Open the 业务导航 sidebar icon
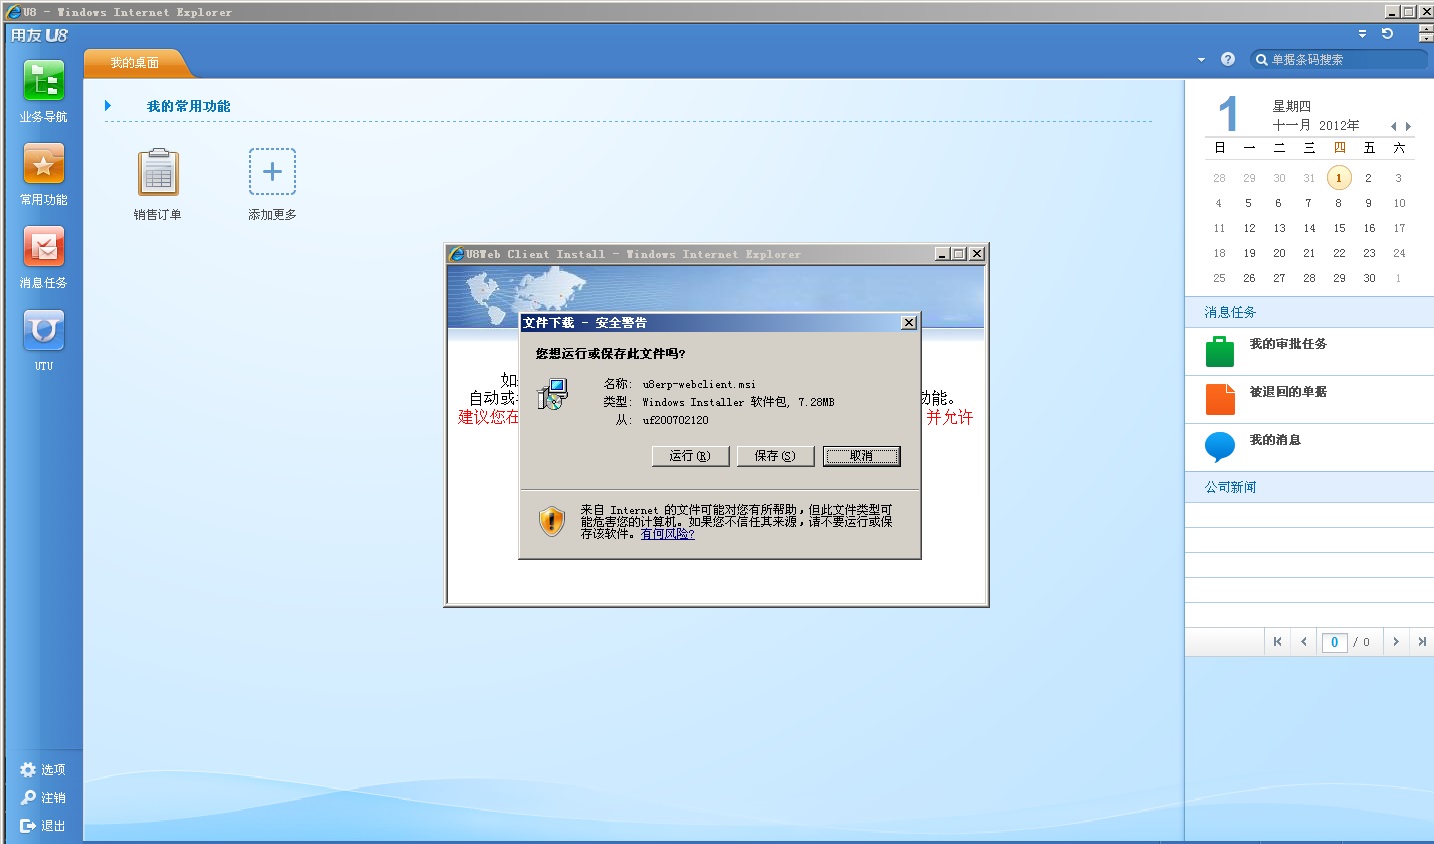1434x844 pixels. click(44, 81)
